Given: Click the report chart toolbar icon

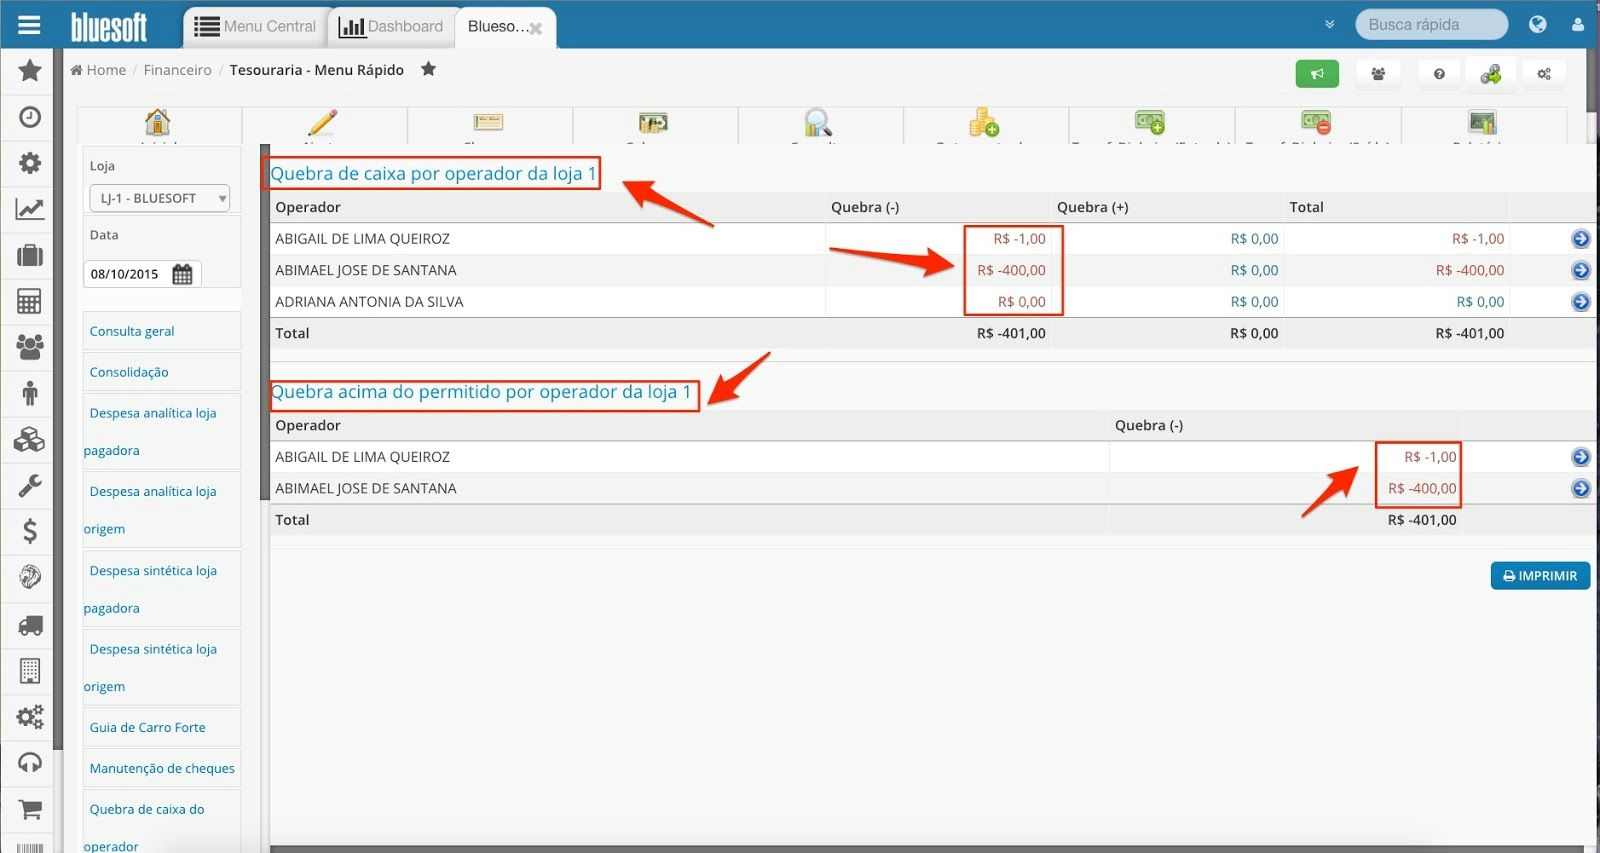Looking at the screenshot, I should coord(1483,122).
